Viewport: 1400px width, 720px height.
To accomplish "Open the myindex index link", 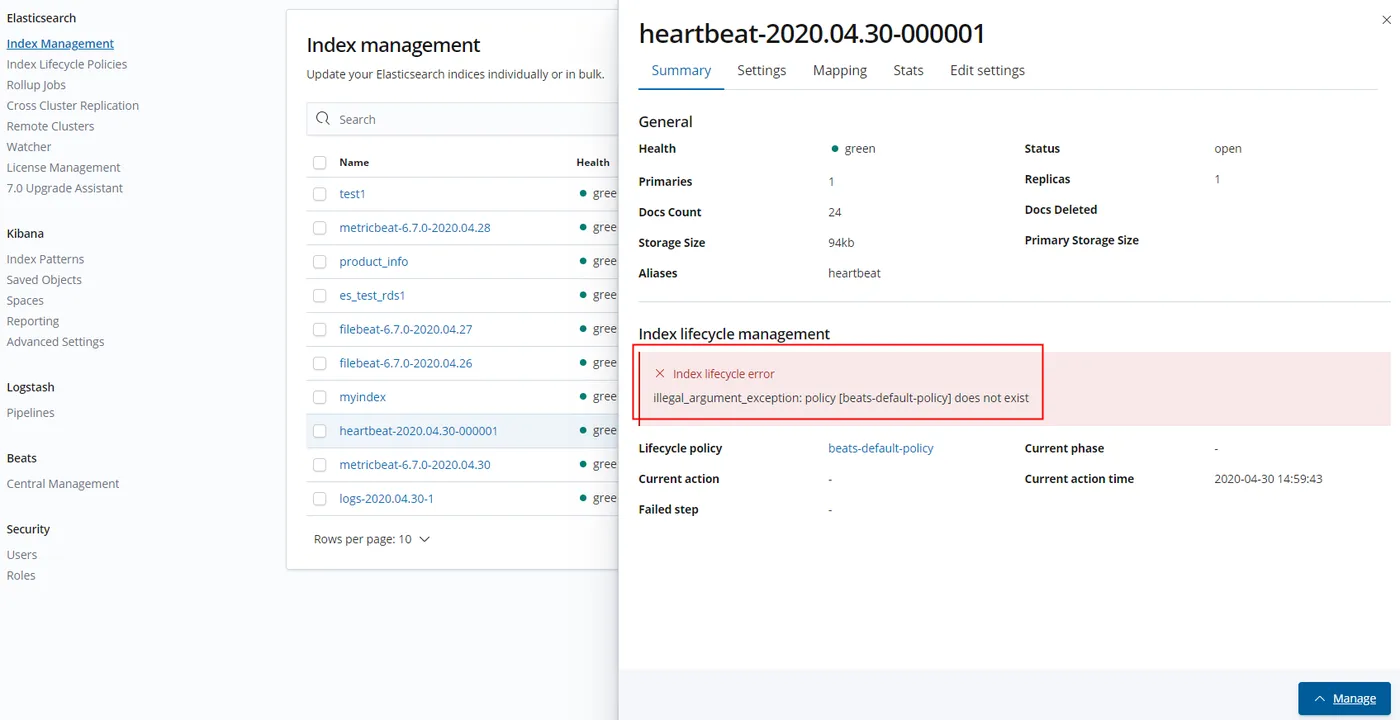I will click(363, 397).
